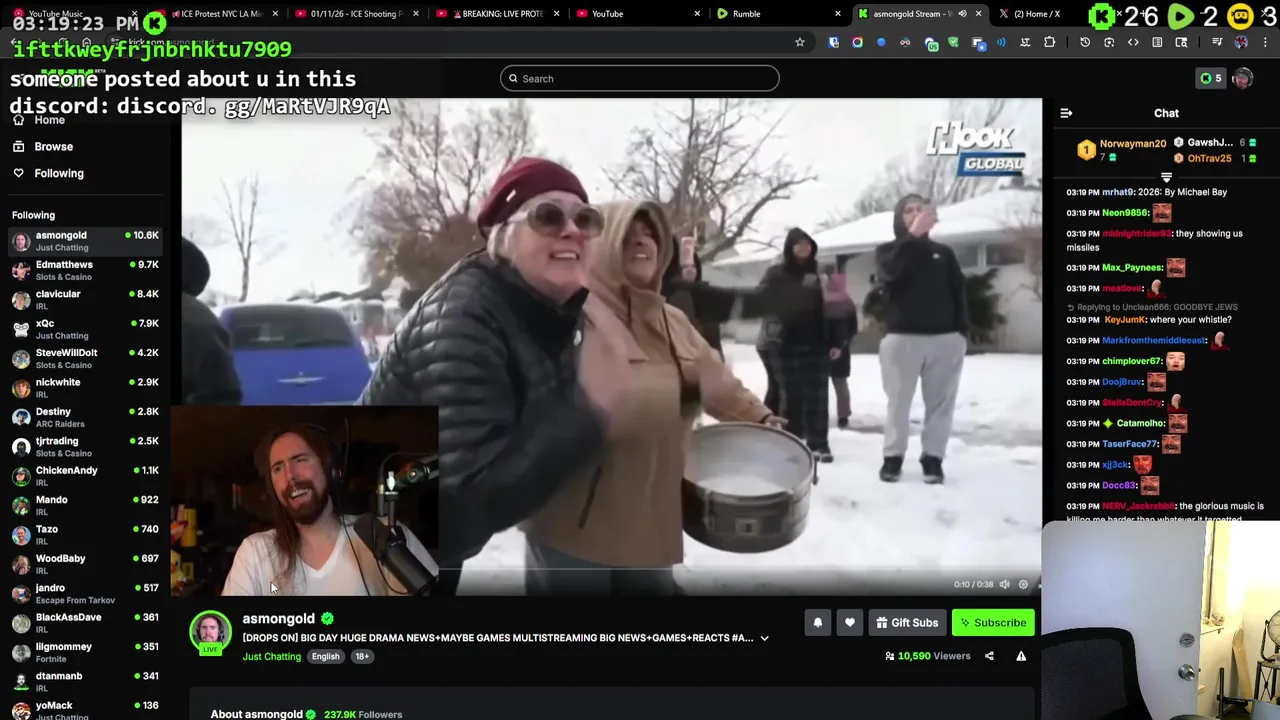
Task: Click the English language tag
Action: (x=325, y=656)
